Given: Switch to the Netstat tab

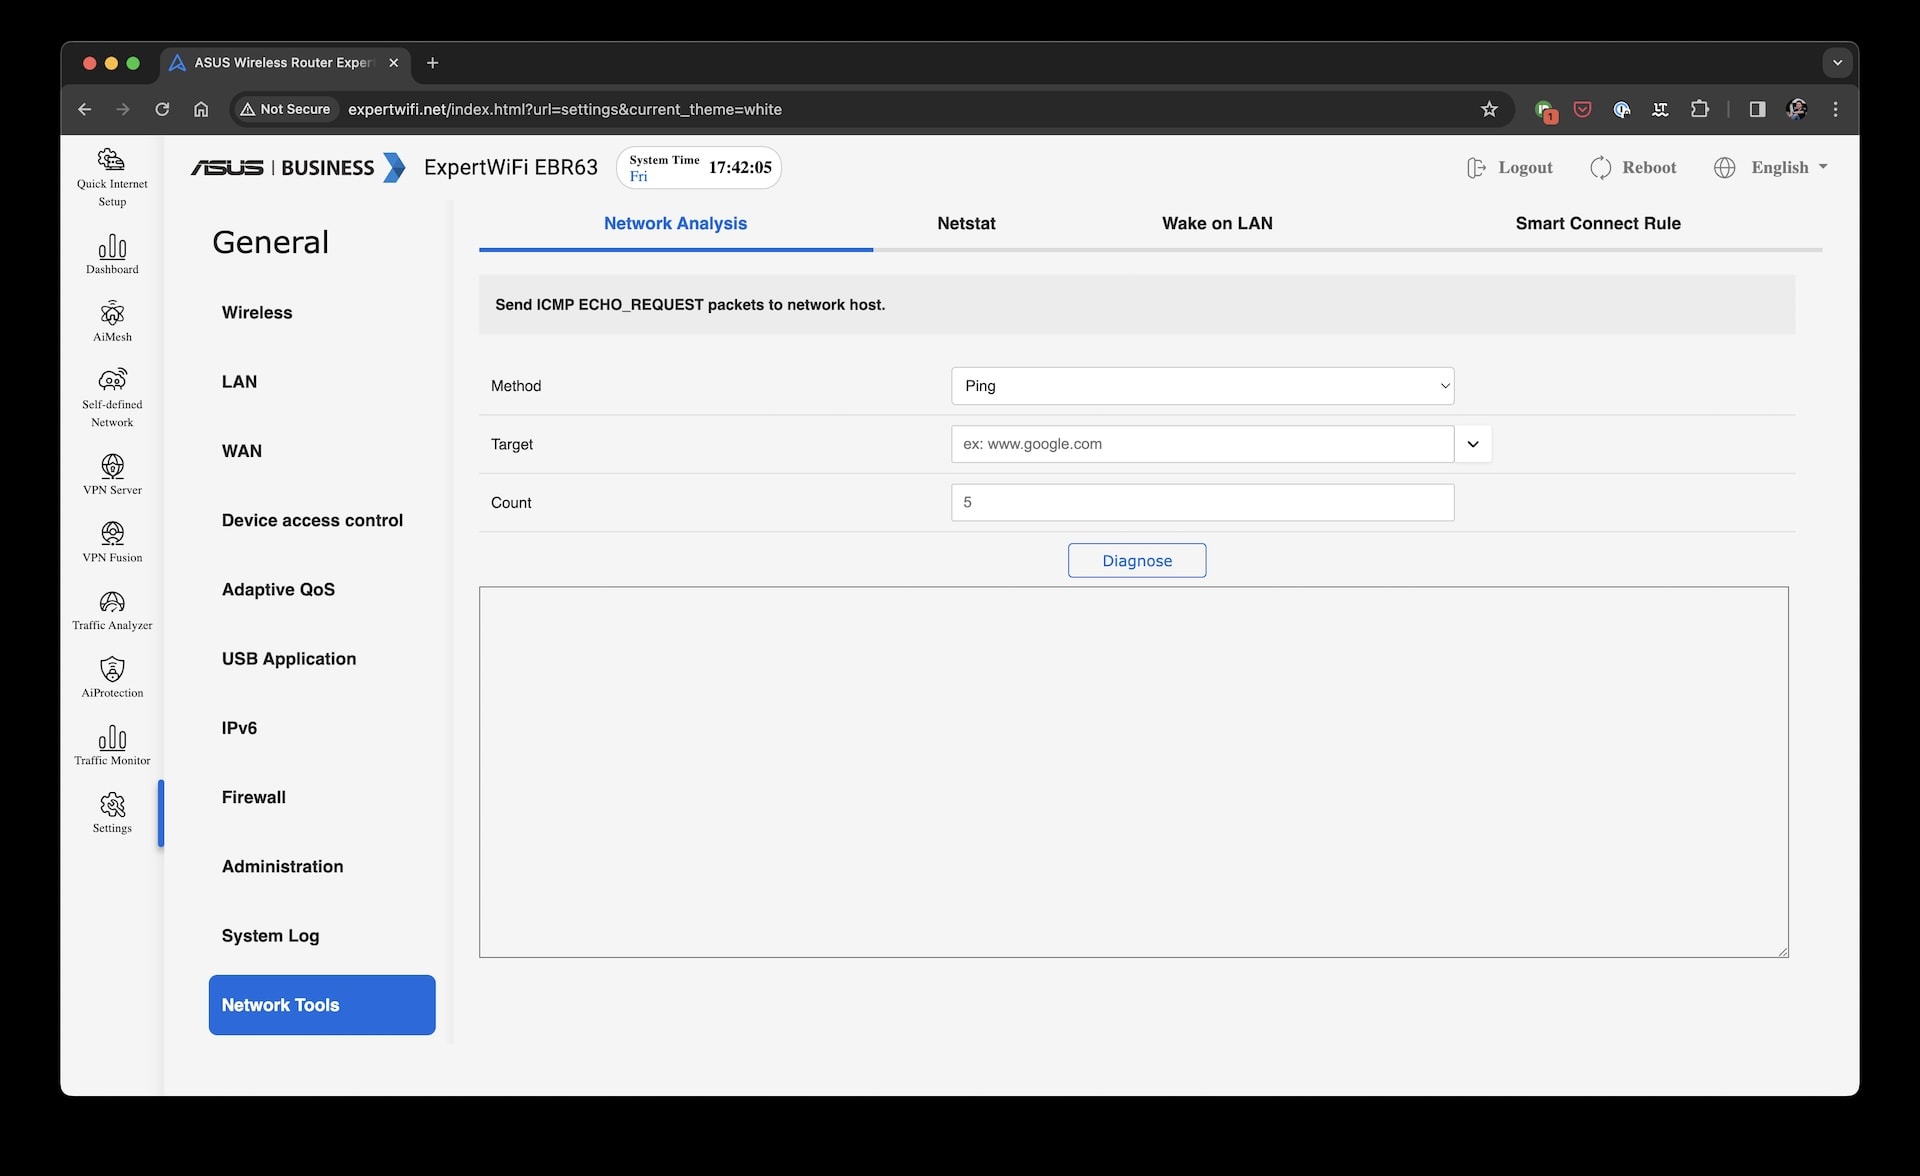Looking at the screenshot, I should pos(964,222).
